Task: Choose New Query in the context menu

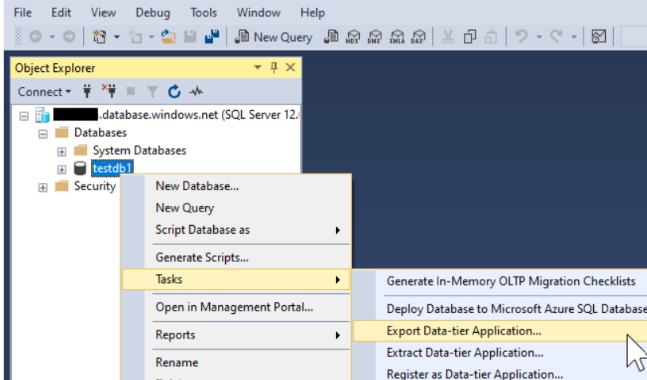Action: (x=236, y=208)
